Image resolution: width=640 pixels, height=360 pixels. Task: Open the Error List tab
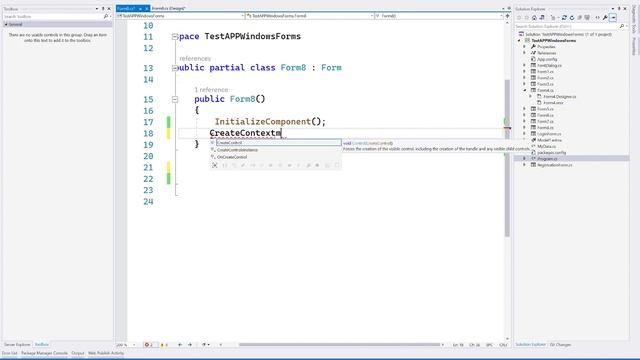(9, 353)
